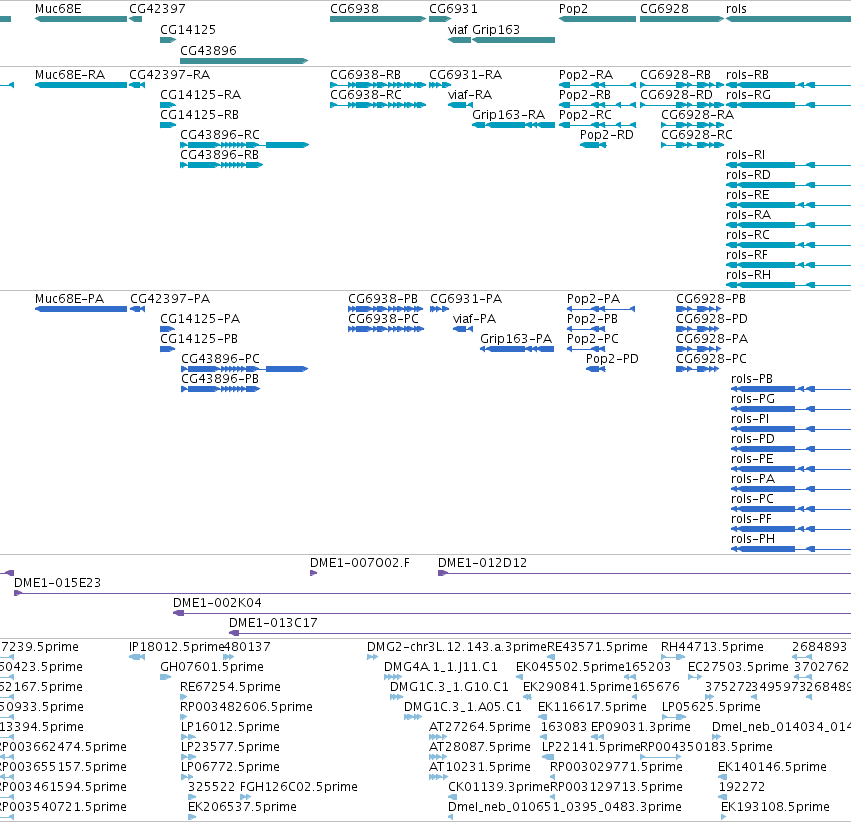The height and width of the screenshot is (822, 851).
Task: Click protein Pop2-PD
Action: (x=612, y=359)
